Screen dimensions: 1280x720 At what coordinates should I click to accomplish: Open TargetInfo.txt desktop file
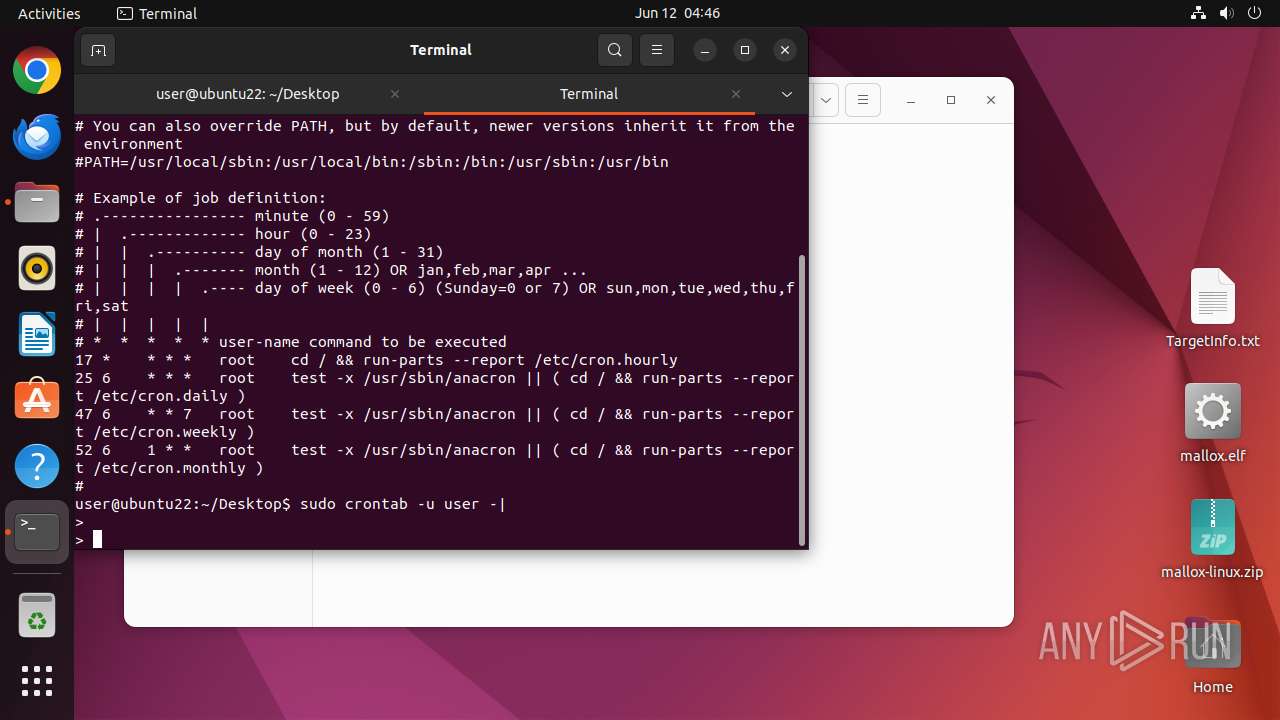1212,309
